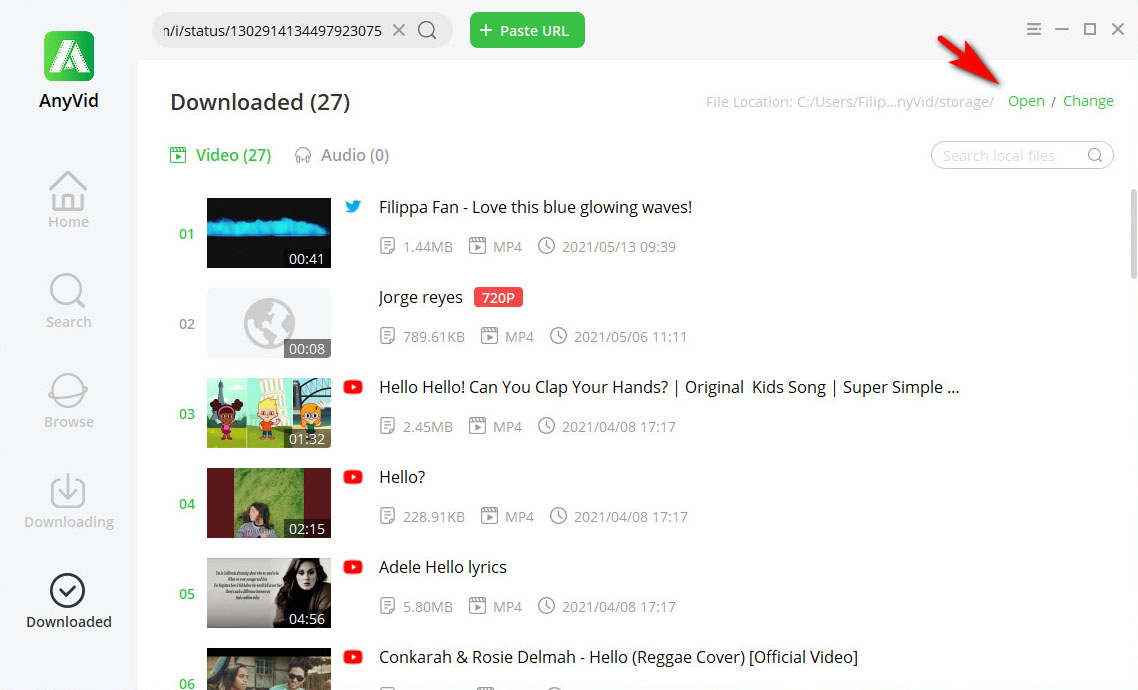Click file size icon next to 1.44MB
This screenshot has width=1138, height=690.
(388, 246)
